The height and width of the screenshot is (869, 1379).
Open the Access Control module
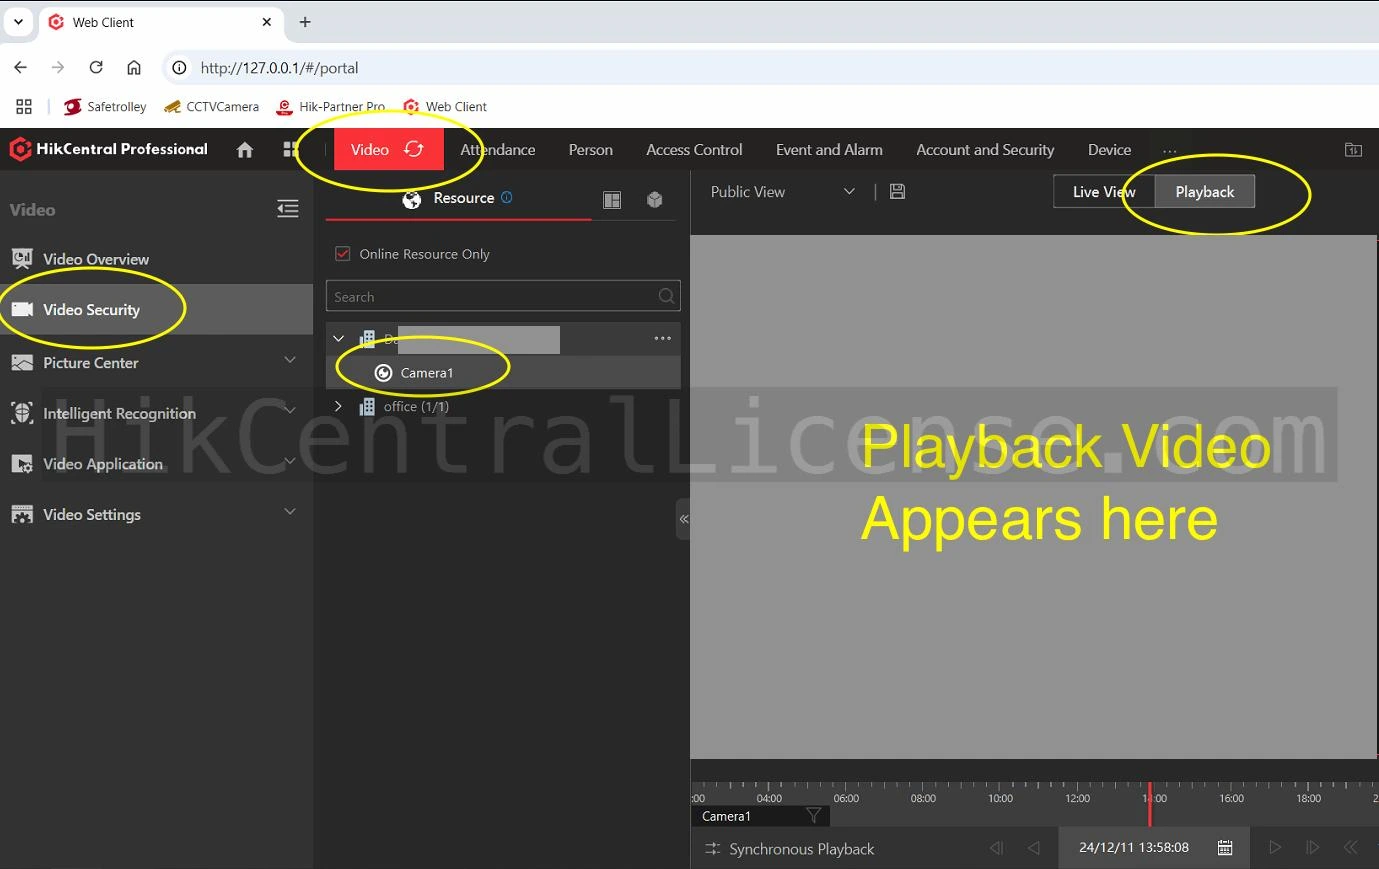click(x=694, y=150)
